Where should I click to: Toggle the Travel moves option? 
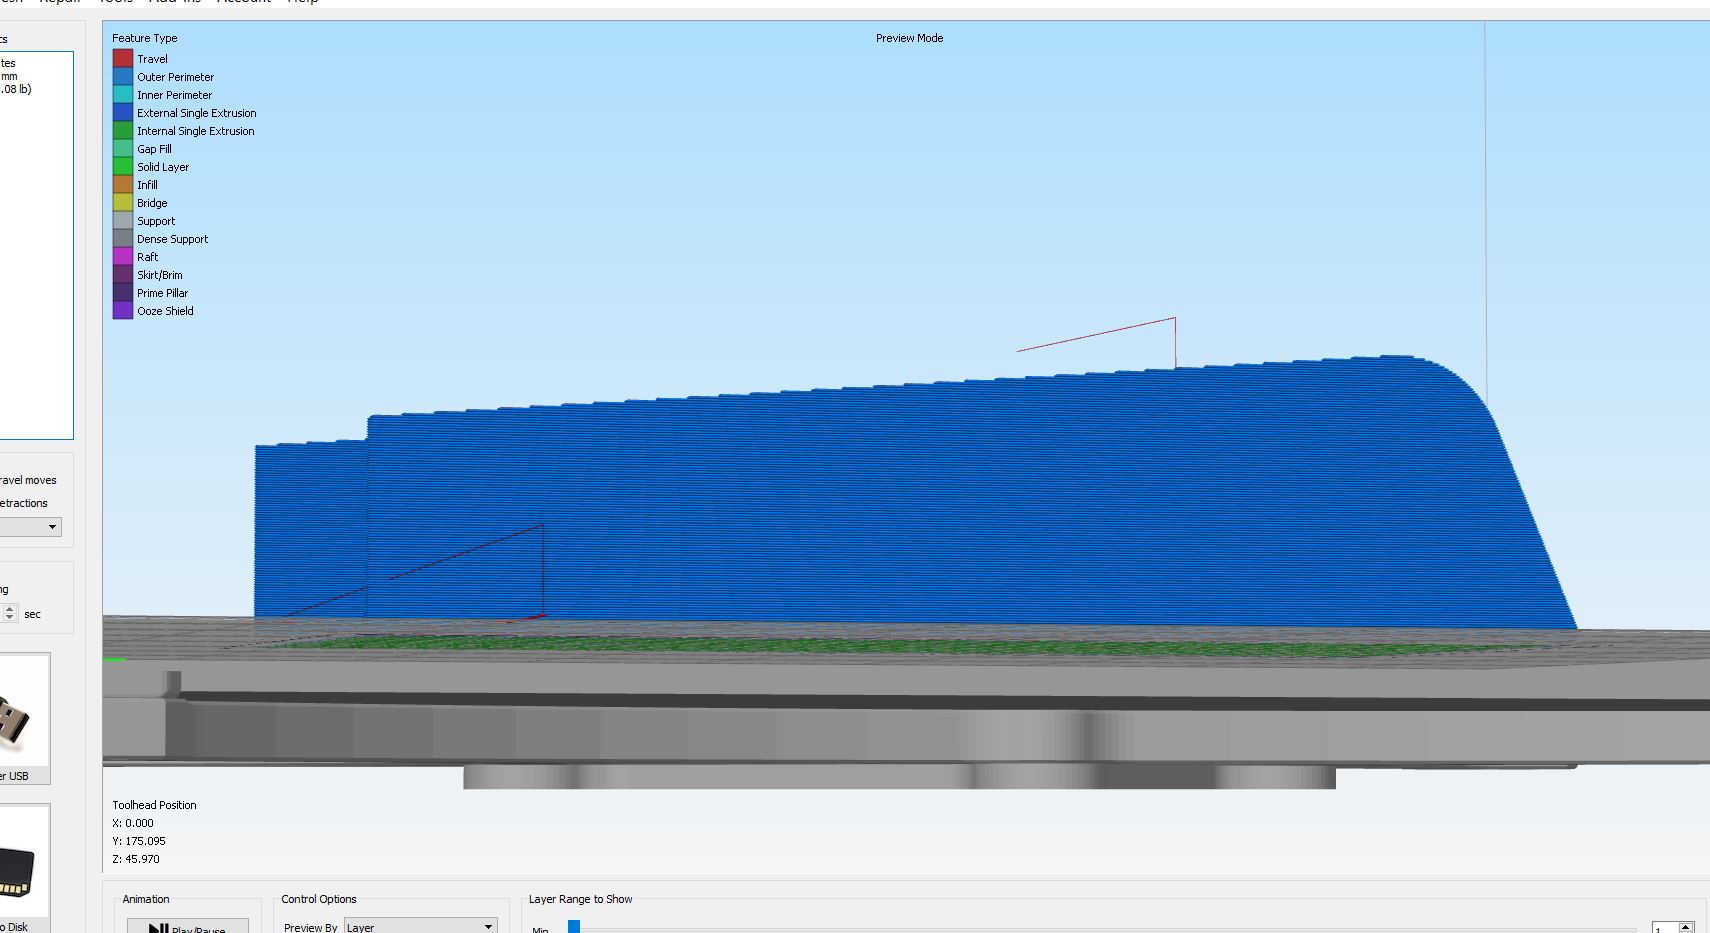tap(28, 480)
